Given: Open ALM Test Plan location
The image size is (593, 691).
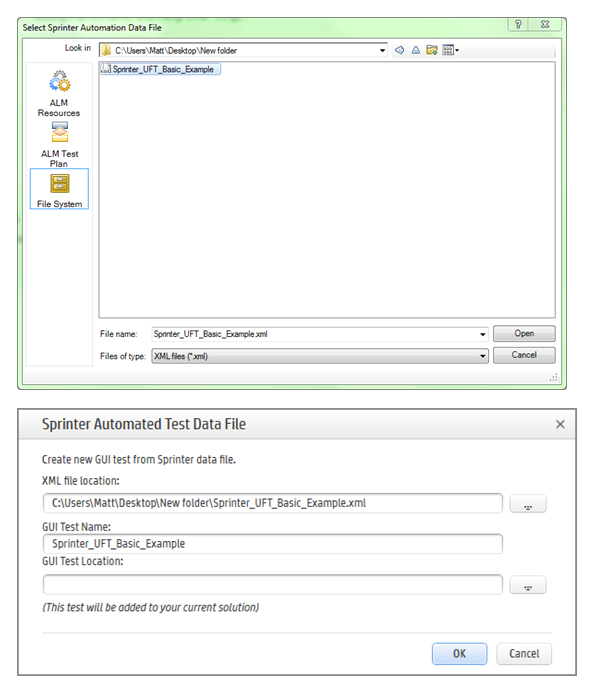Looking at the screenshot, I should click(x=59, y=145).
